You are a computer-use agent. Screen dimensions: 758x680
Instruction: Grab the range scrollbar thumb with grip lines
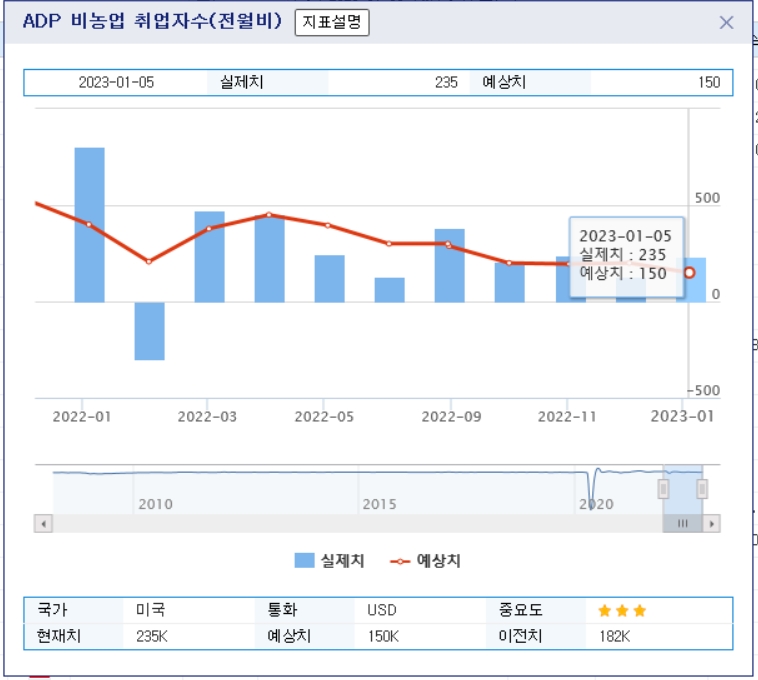tap(682, 523)
